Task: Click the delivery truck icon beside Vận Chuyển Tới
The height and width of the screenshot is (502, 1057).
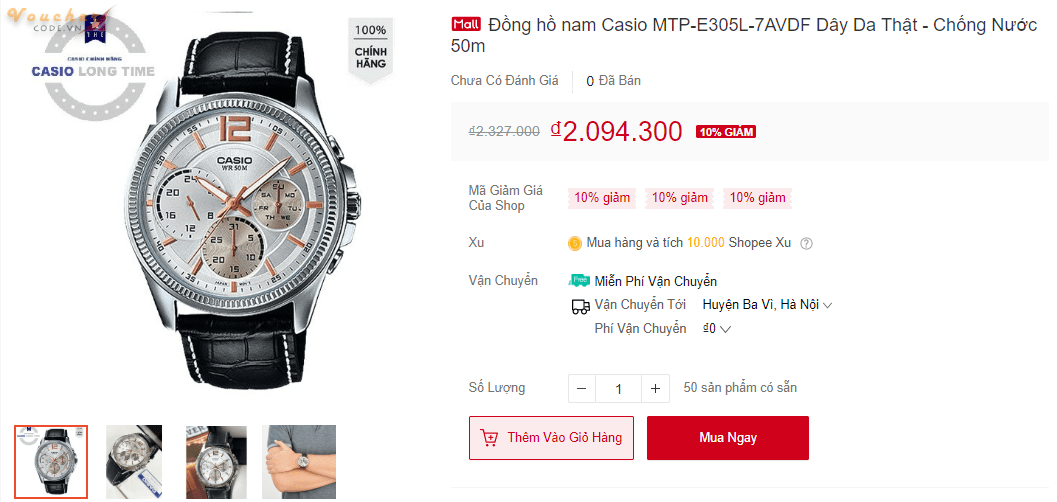Action: (580, 305)
